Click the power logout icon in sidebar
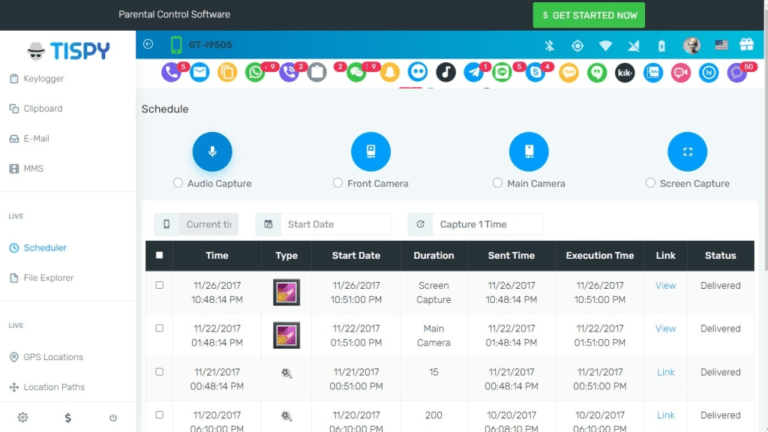 [x=113, y=417]
